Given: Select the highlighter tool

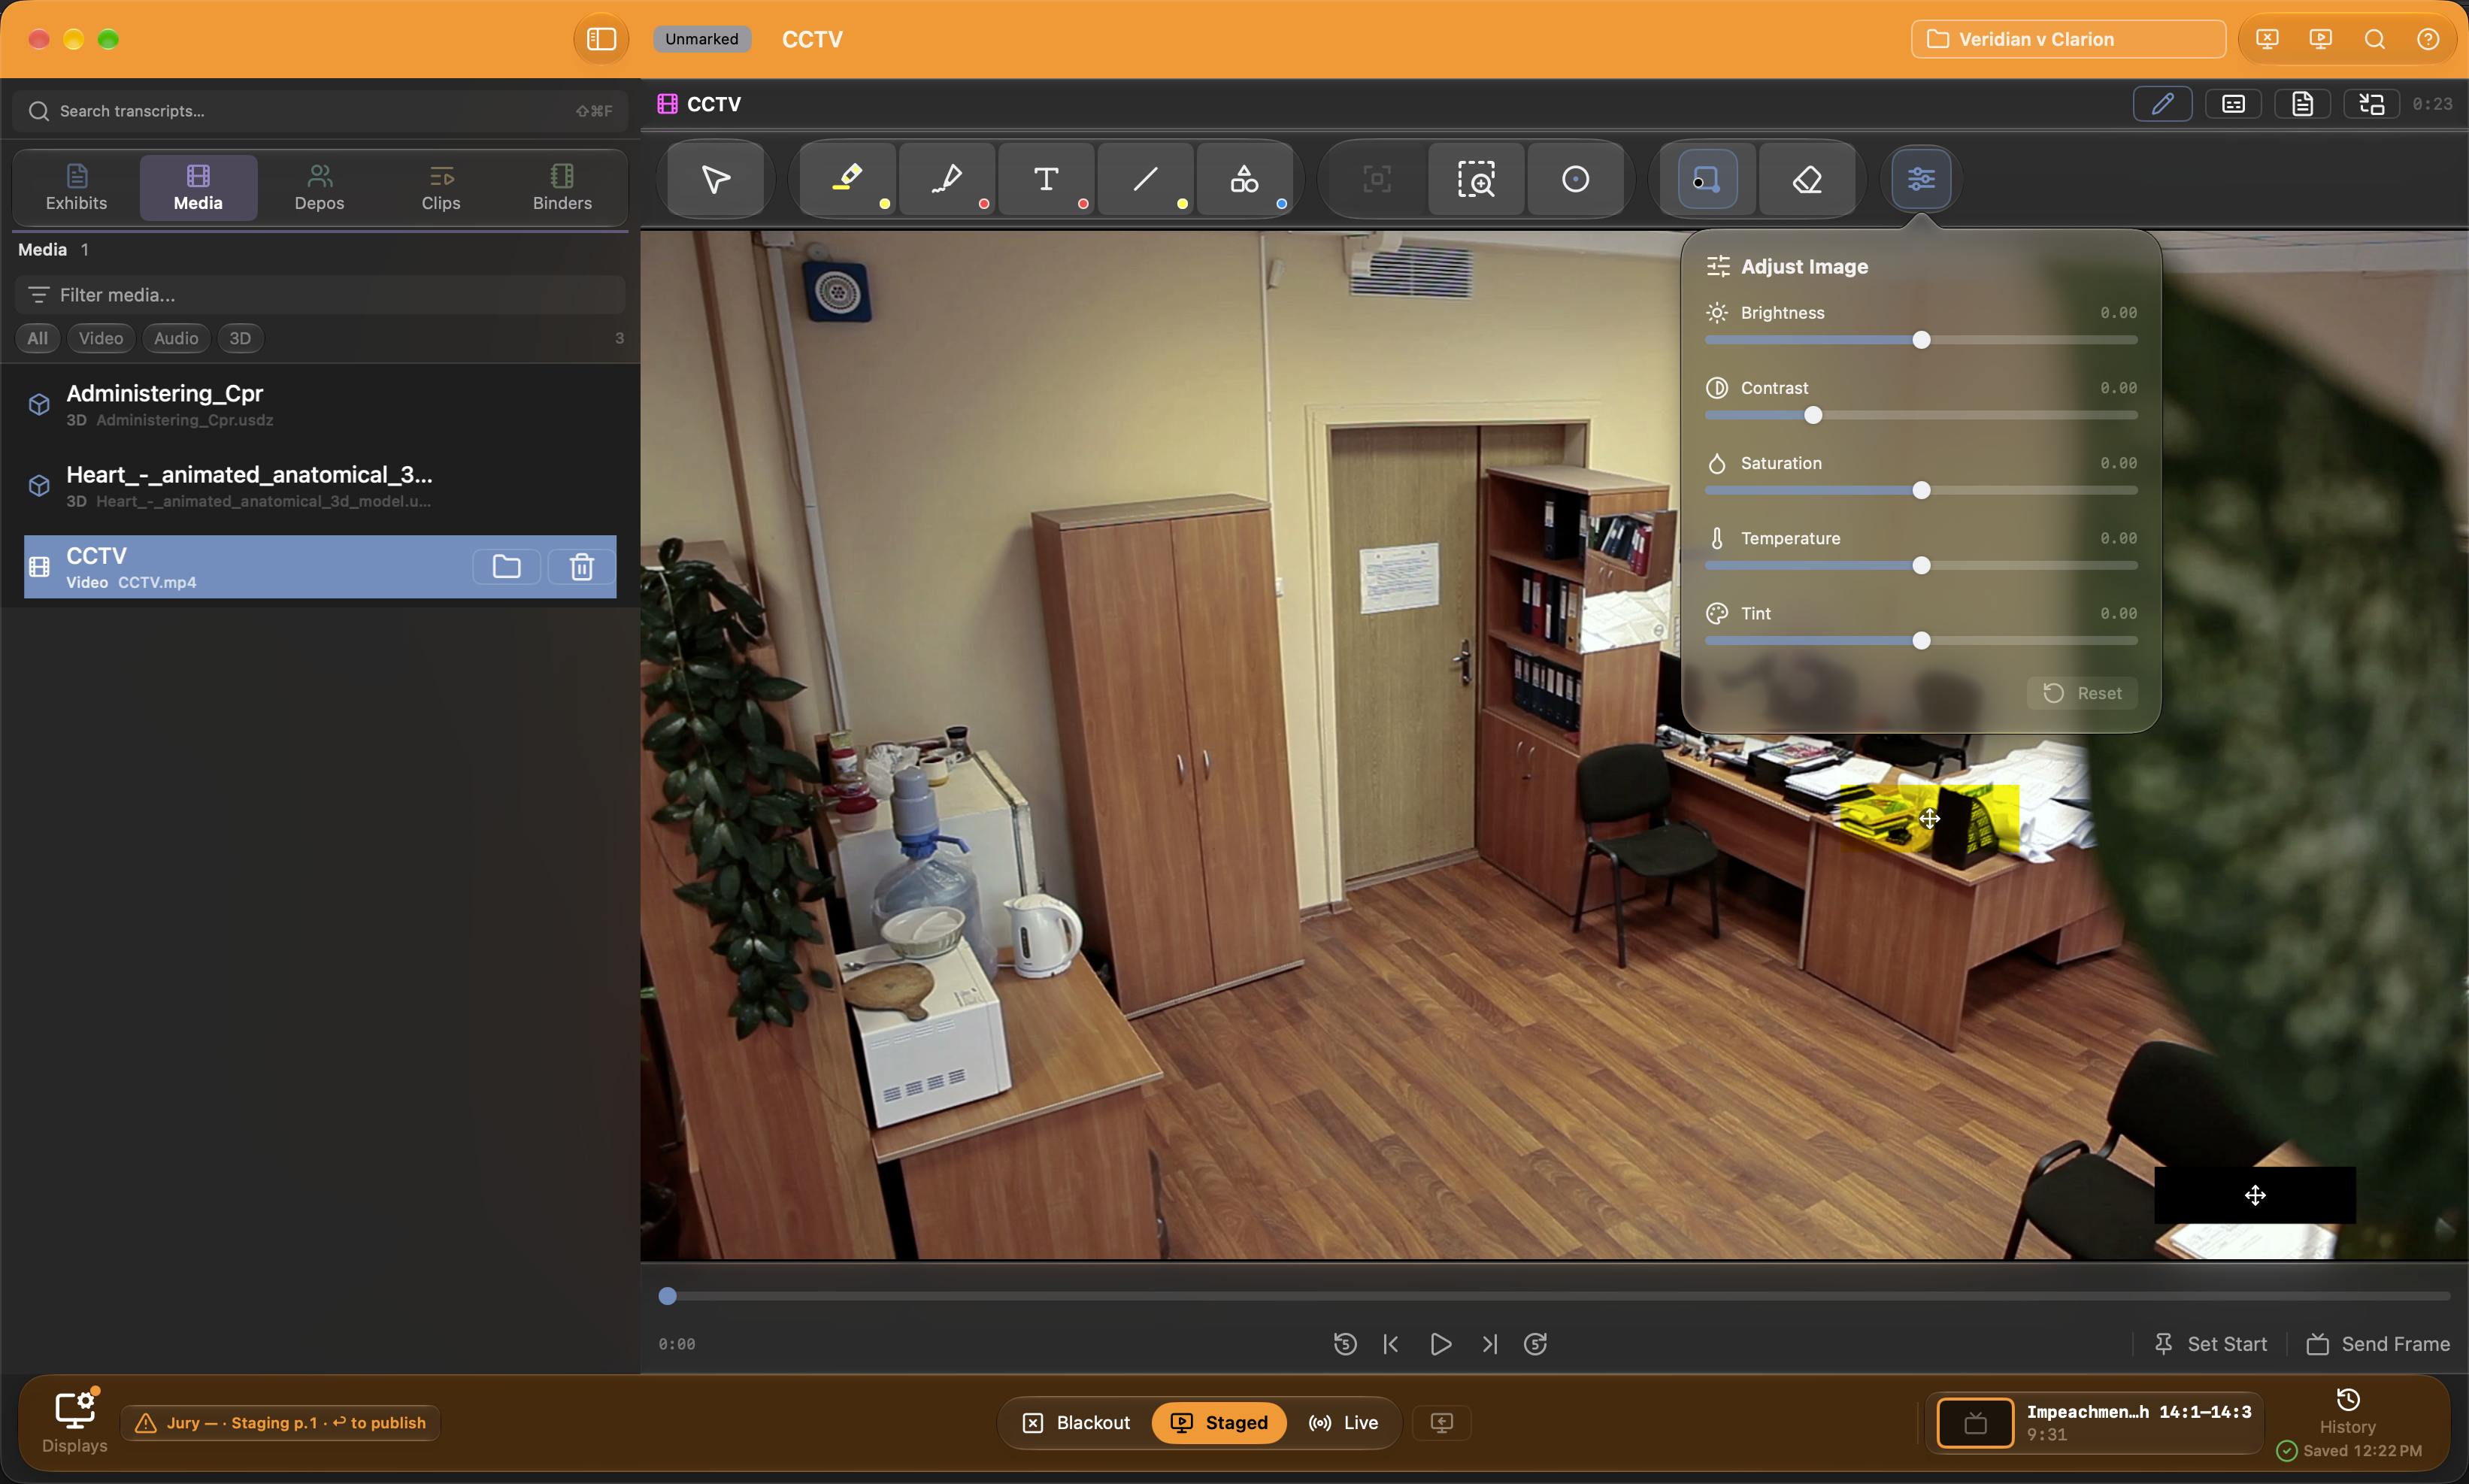Looking at the screenshot, I should tap(847, 180).
